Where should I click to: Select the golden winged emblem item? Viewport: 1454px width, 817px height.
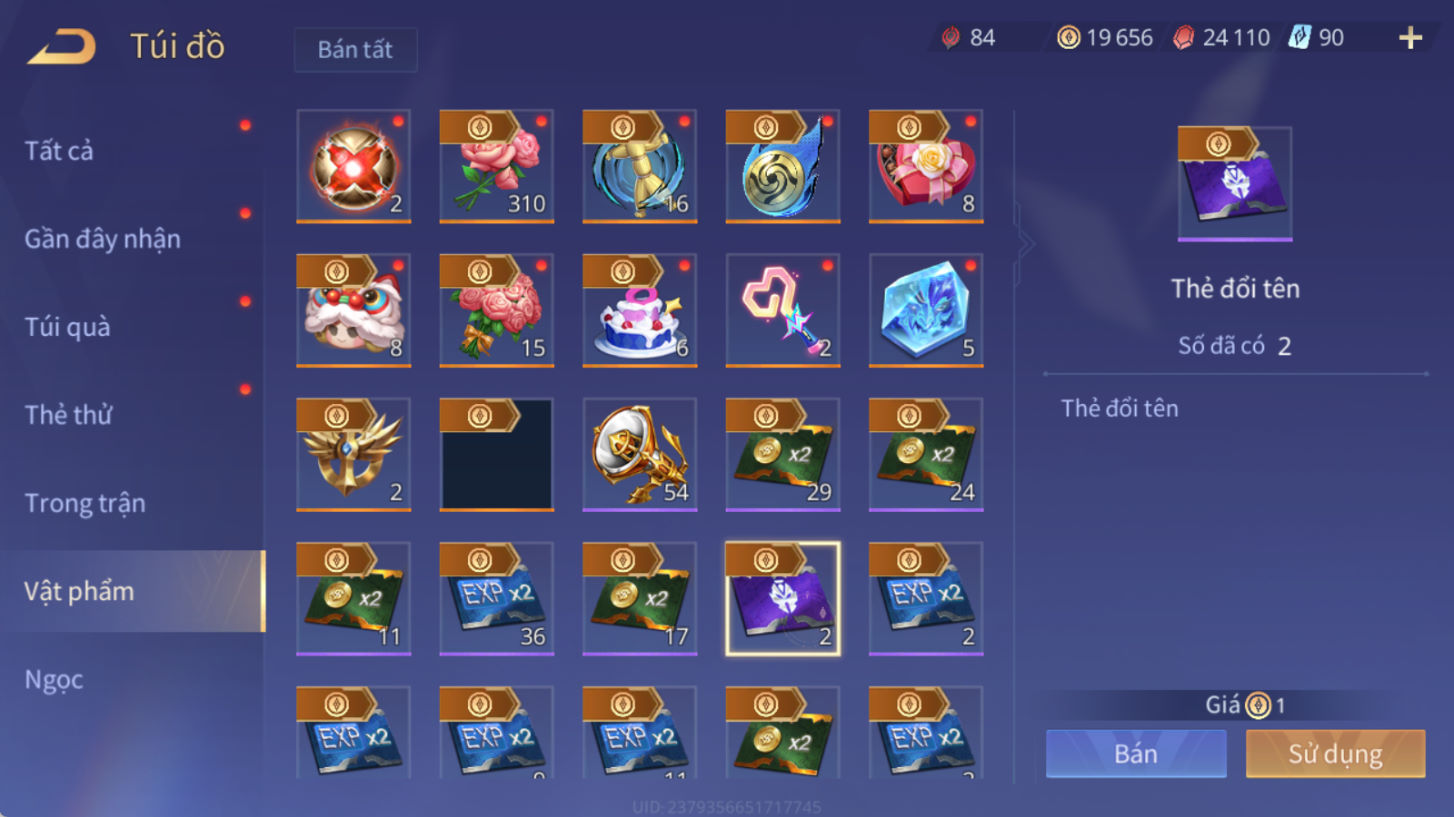(354, 454)
